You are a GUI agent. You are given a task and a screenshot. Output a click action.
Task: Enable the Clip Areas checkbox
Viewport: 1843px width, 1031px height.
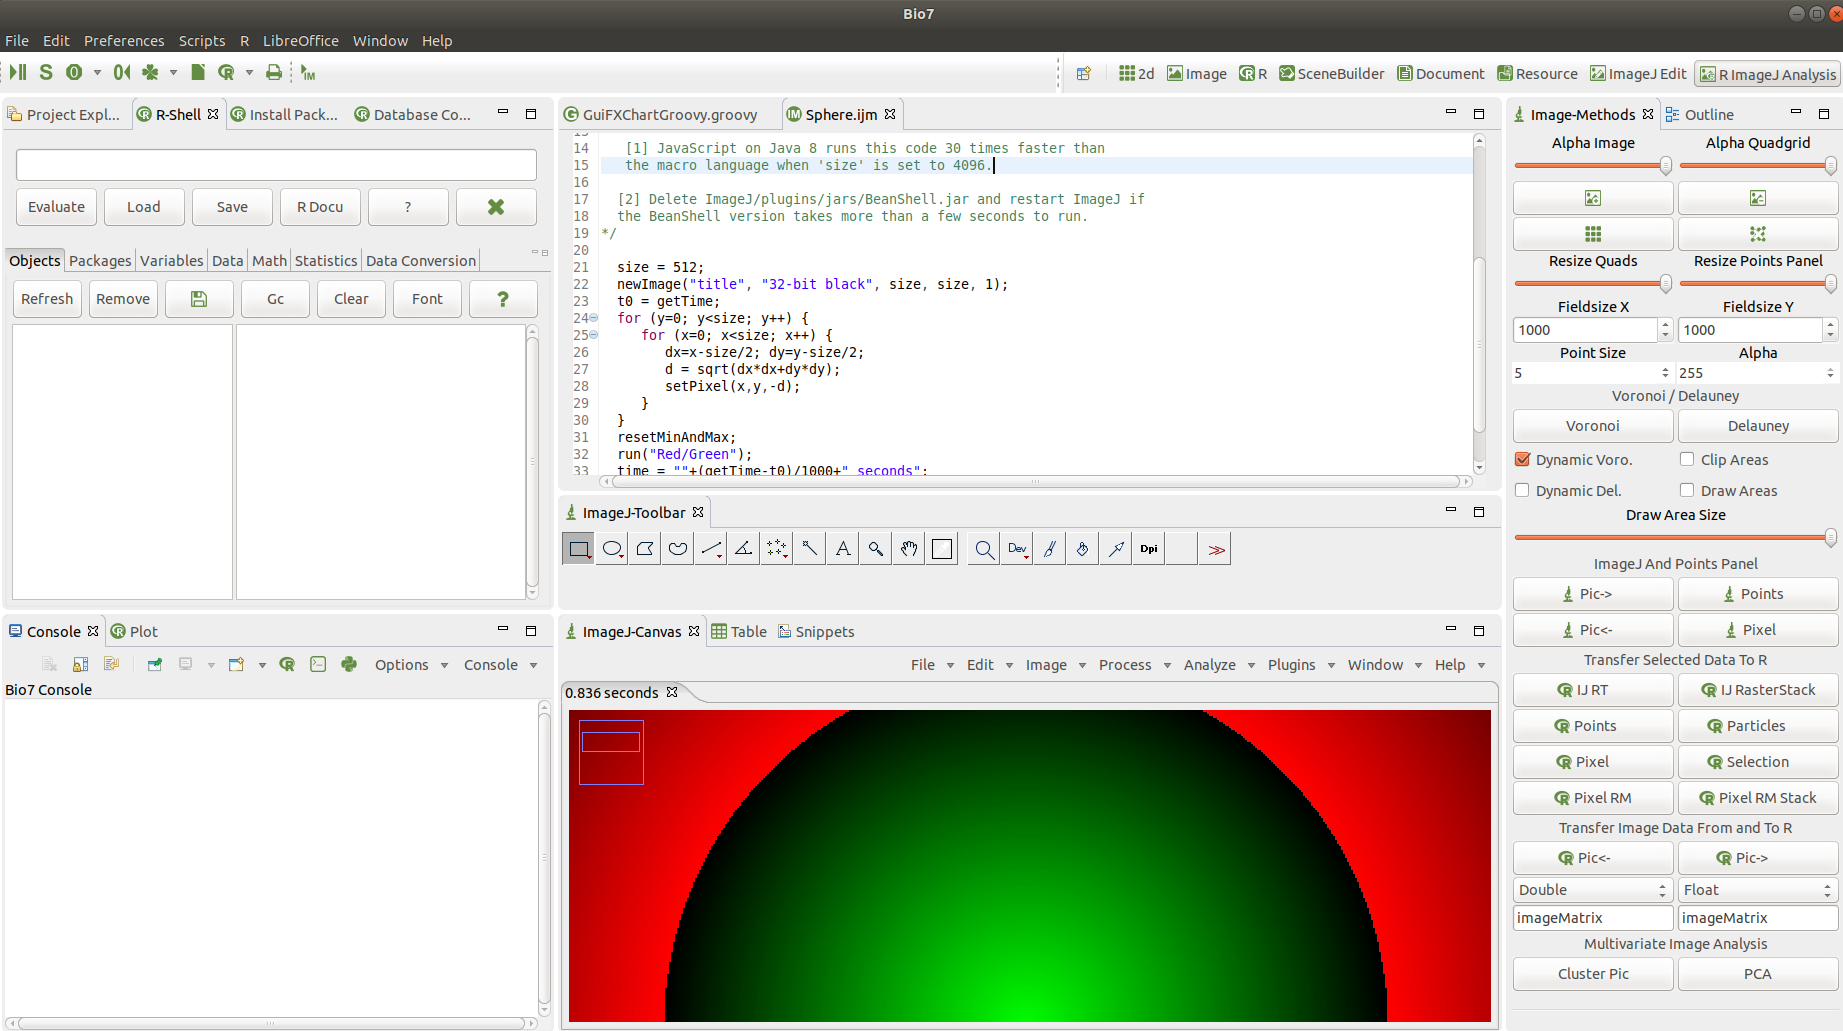click(1687, 459)
